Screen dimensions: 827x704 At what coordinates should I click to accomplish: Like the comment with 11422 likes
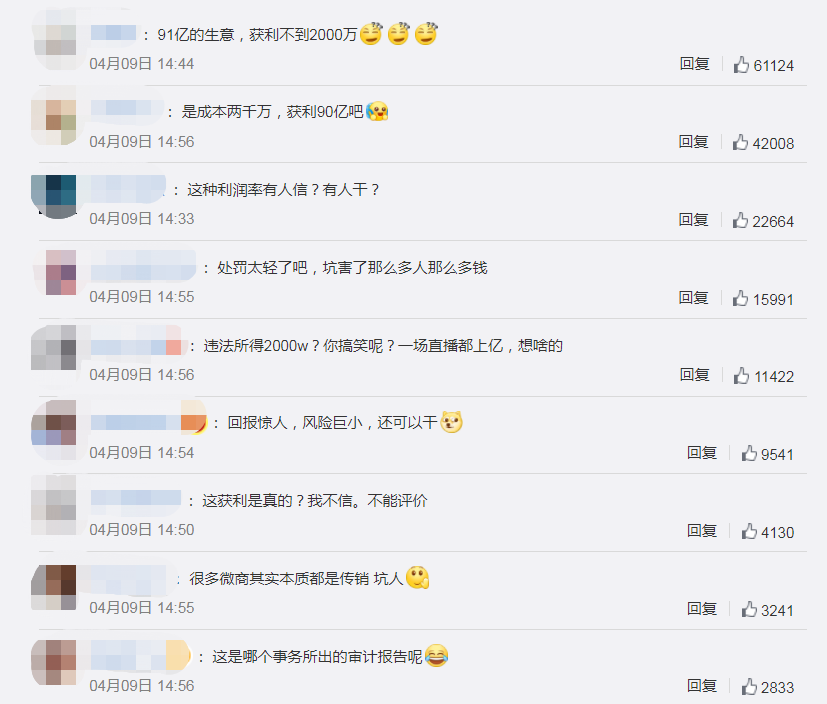pyautogui.click(x=741, y=376)
